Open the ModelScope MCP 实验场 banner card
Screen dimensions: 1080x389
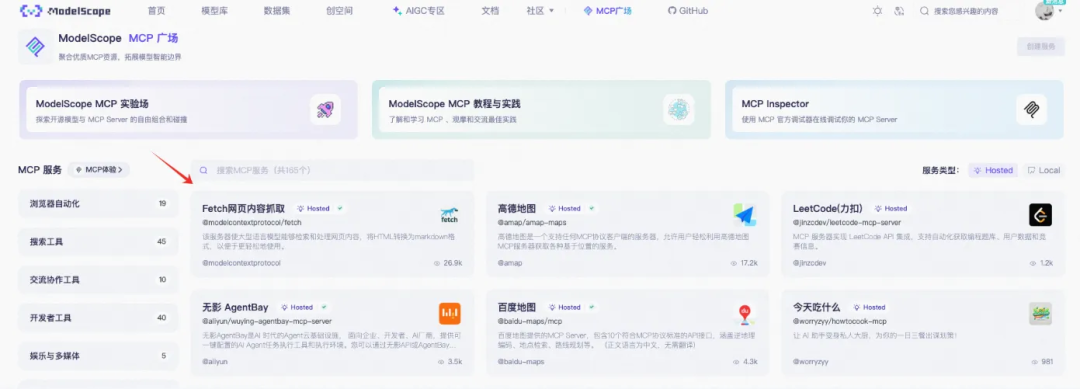[188, 109]
